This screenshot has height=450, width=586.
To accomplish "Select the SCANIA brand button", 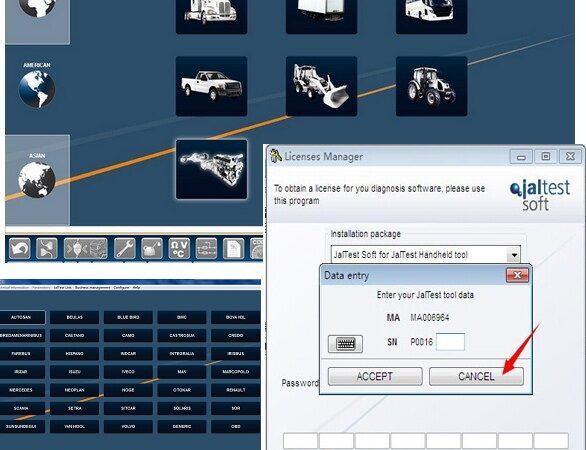I will (21, 409).
